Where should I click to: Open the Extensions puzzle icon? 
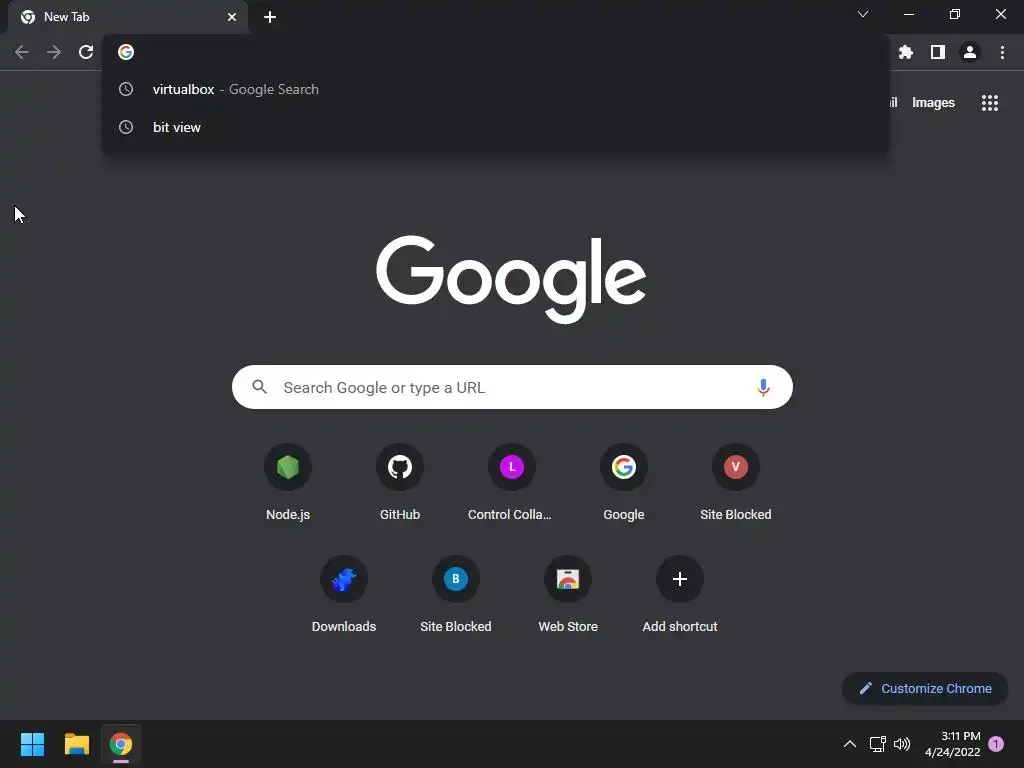pos(906,52)
